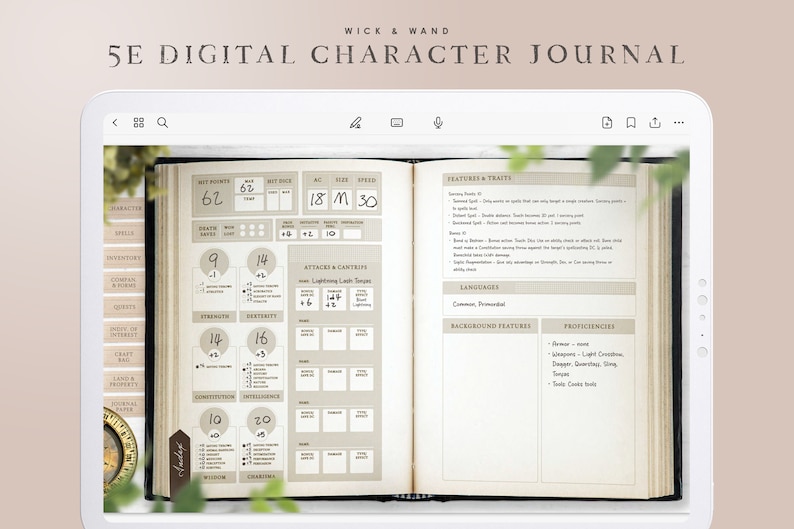Open the Indiv. of Interest tab
794x529 pixels.
point(125,332)
